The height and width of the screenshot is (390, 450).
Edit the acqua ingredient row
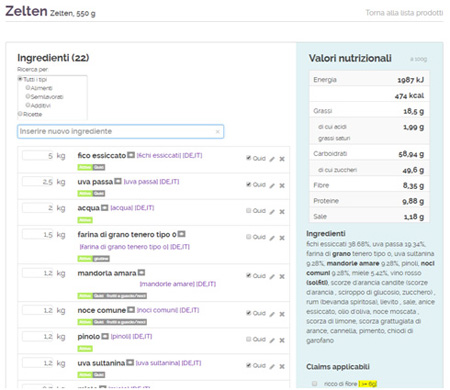click(272, 212)
